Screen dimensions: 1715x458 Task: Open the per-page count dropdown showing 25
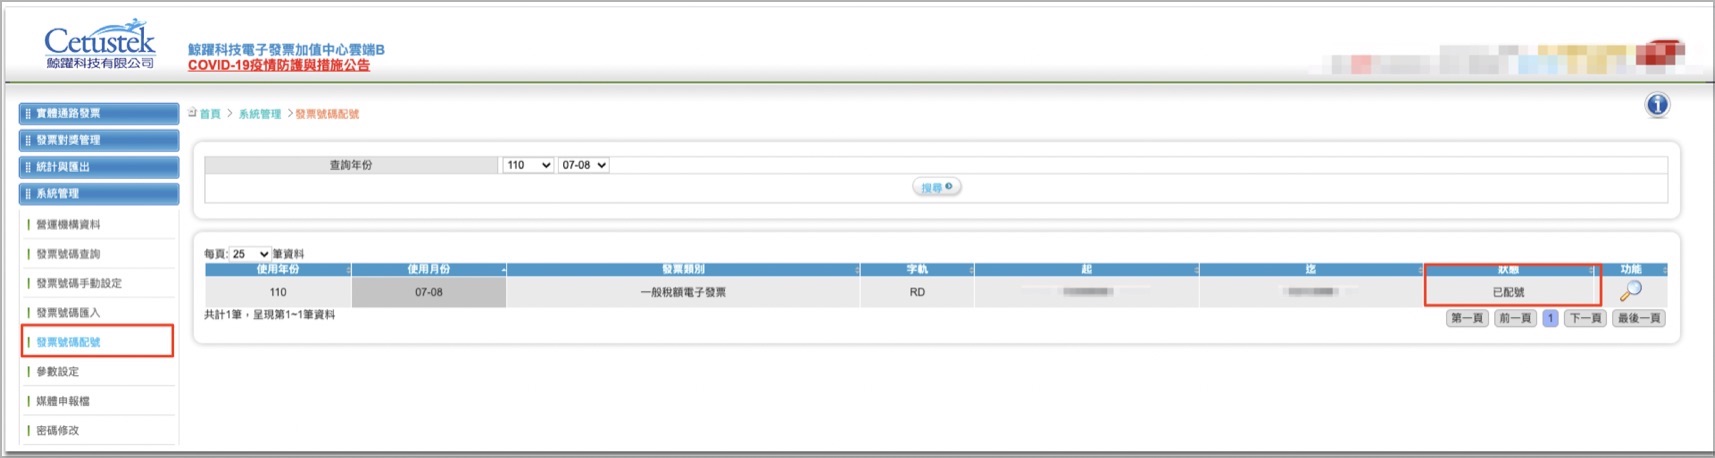pos(250,254)
